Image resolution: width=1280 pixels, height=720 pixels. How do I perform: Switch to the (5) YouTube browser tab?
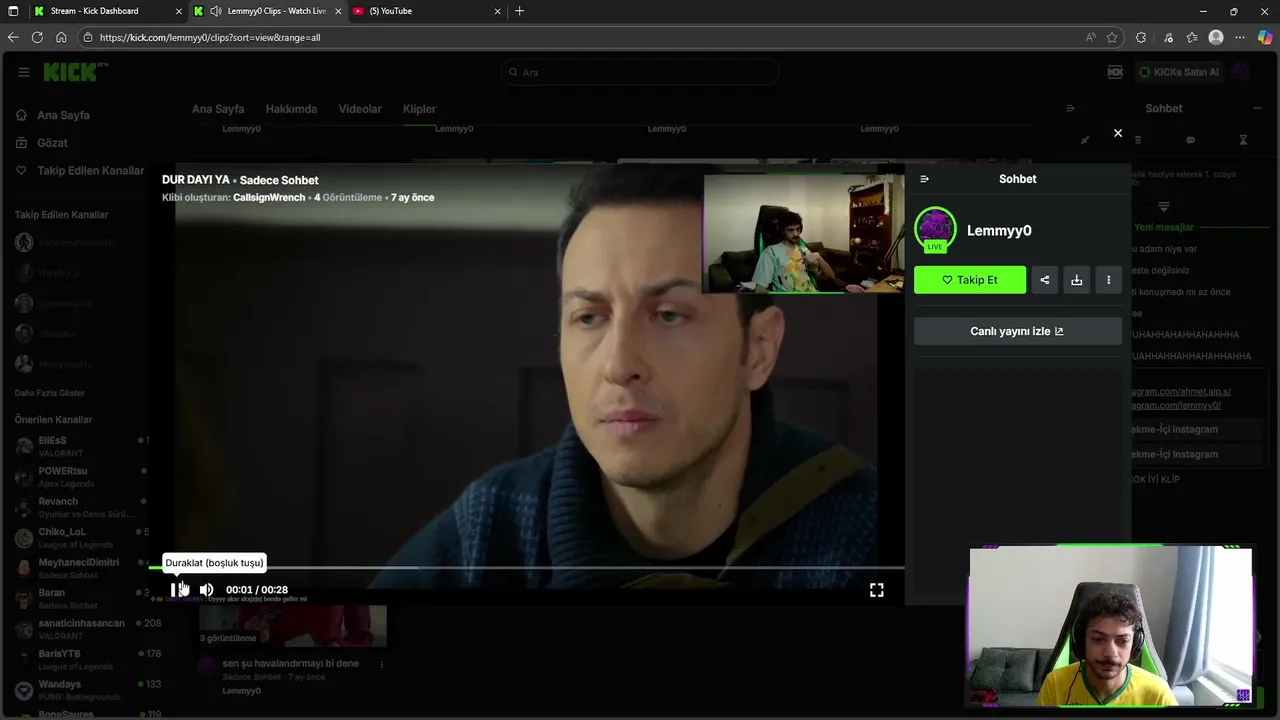426,11
